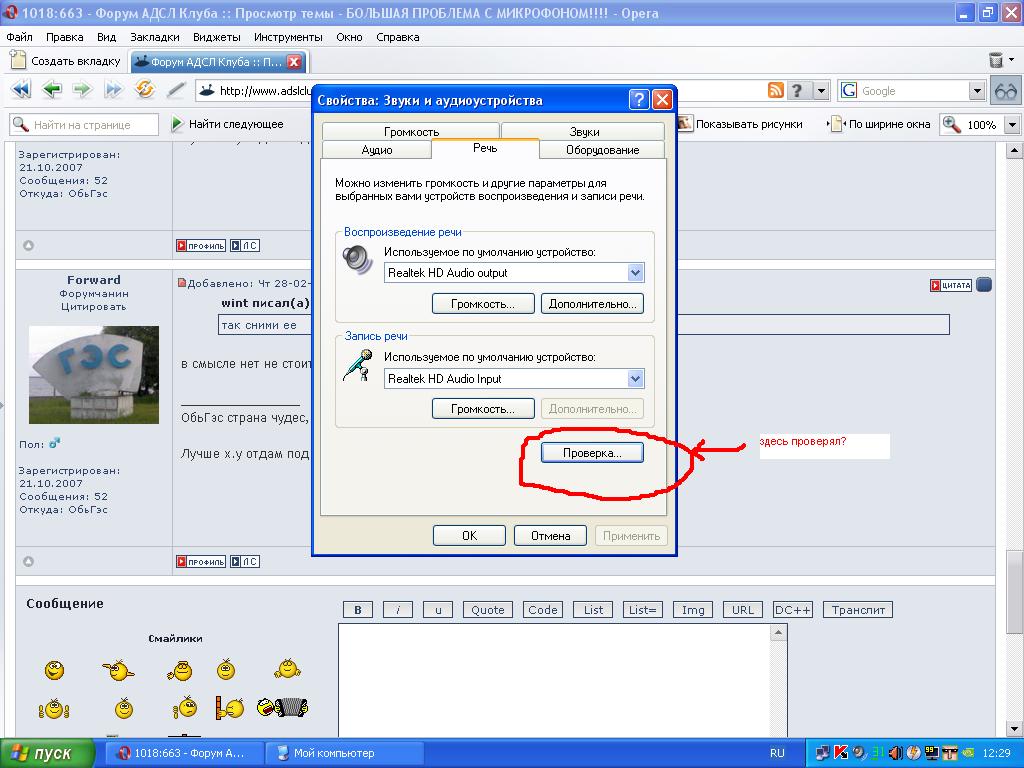
Task: Expand the Realtek HD Audio Input dropdown
Action: (635, 379)
